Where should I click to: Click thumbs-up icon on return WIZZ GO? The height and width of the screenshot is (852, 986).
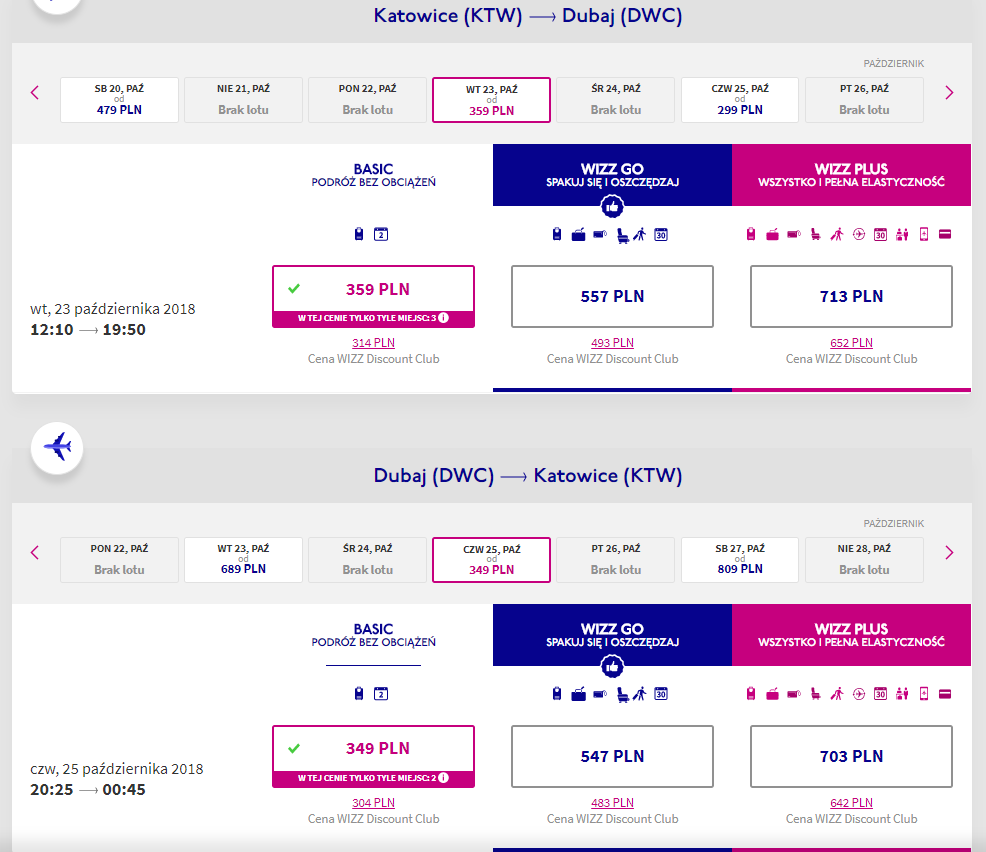click(x=612, y=667)
